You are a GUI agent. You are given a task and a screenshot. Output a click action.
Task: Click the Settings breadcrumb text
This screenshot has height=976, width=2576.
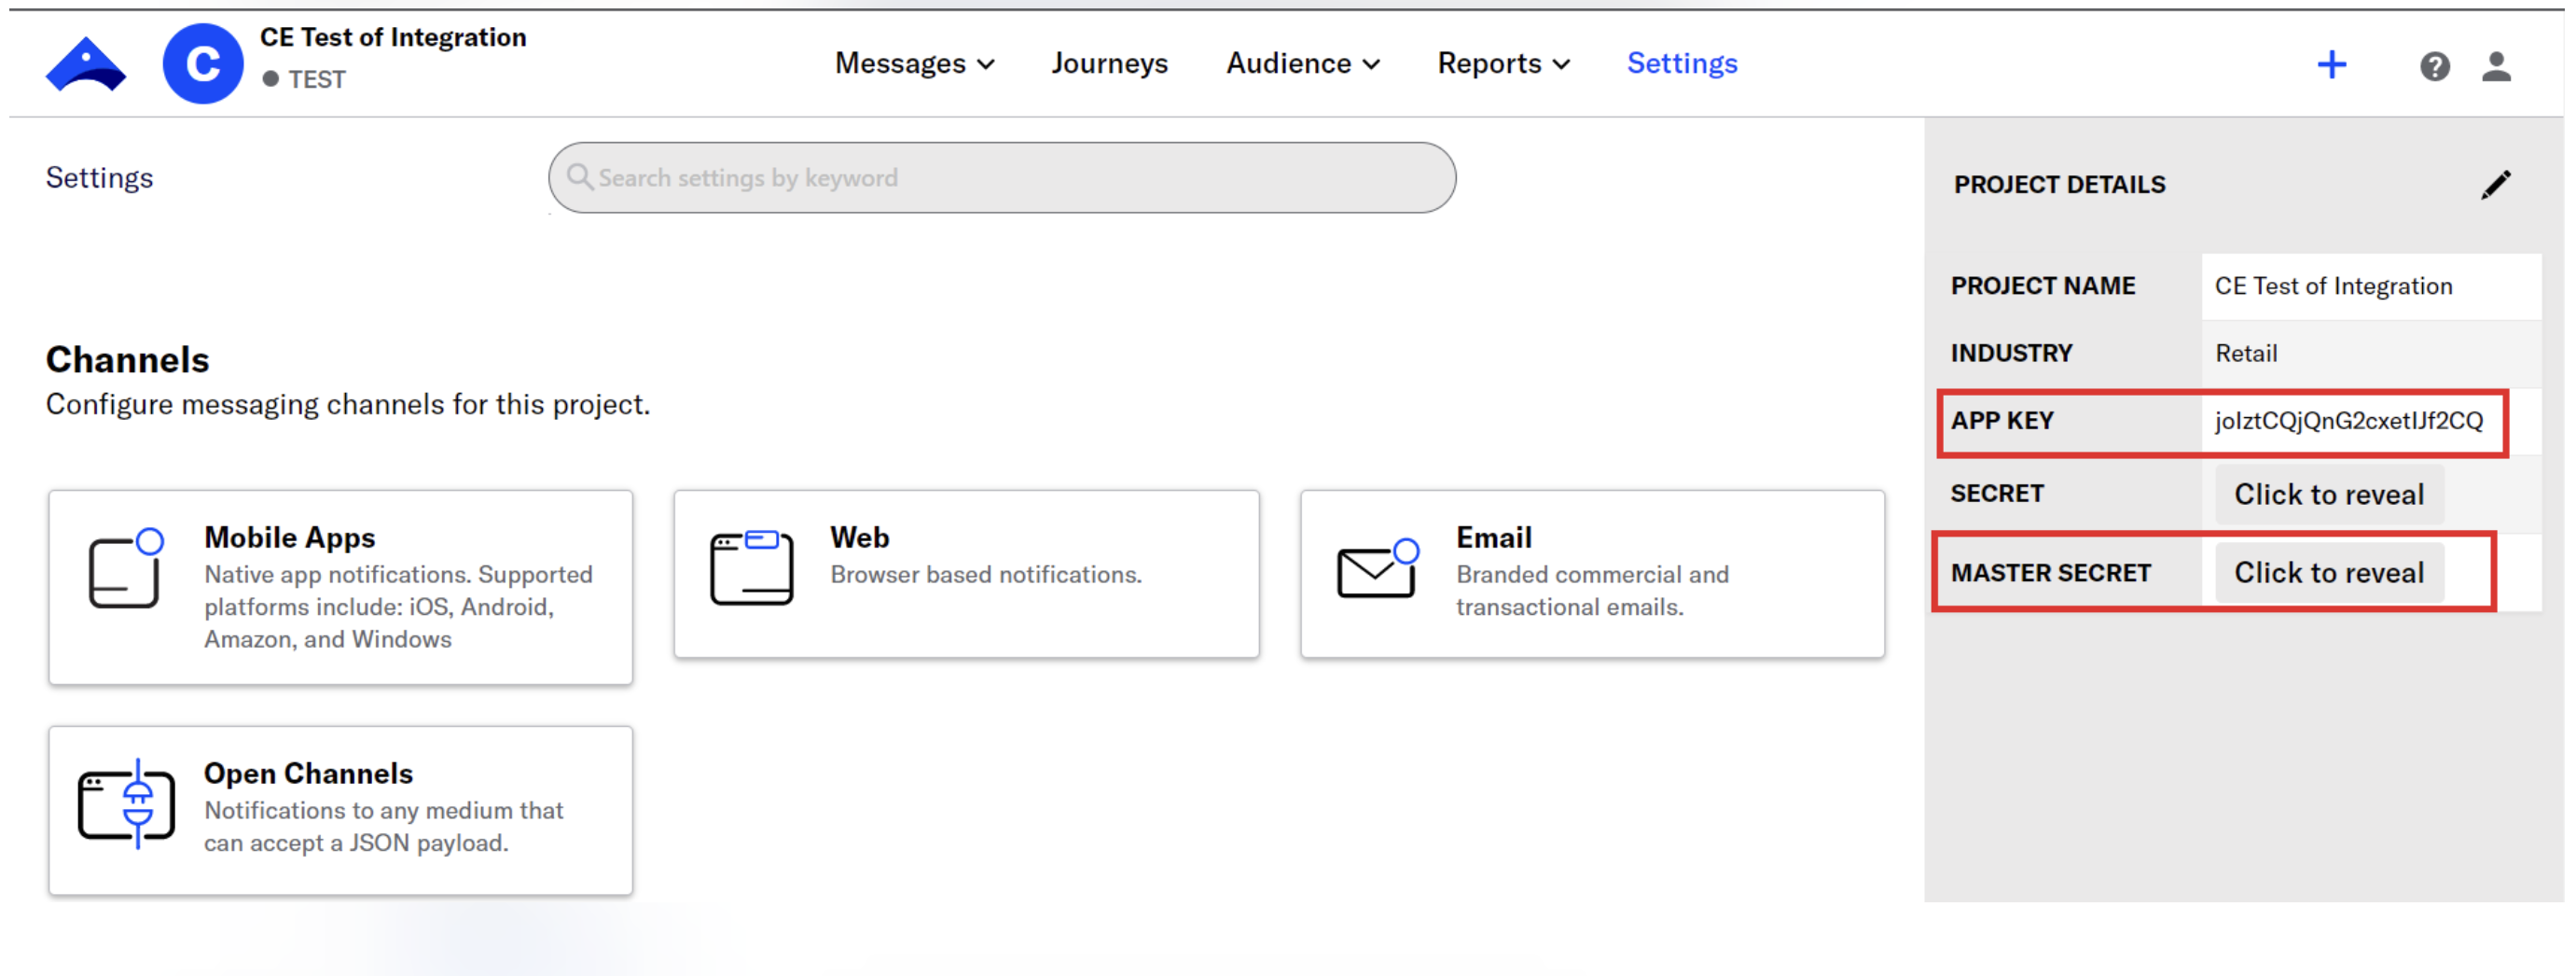99,178
